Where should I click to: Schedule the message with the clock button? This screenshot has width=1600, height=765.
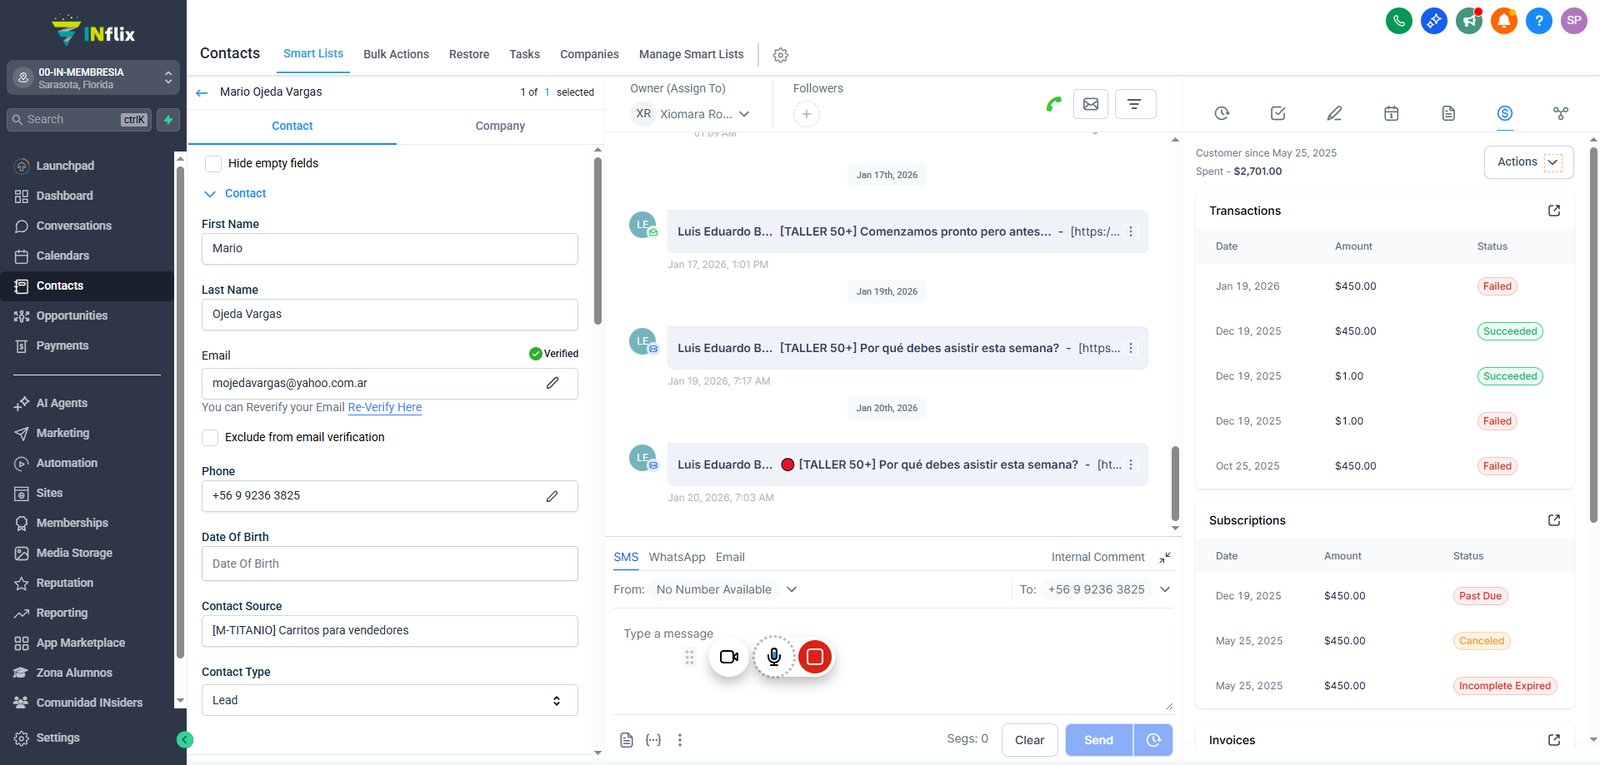pyautogui.click(x=1153, y=740)
